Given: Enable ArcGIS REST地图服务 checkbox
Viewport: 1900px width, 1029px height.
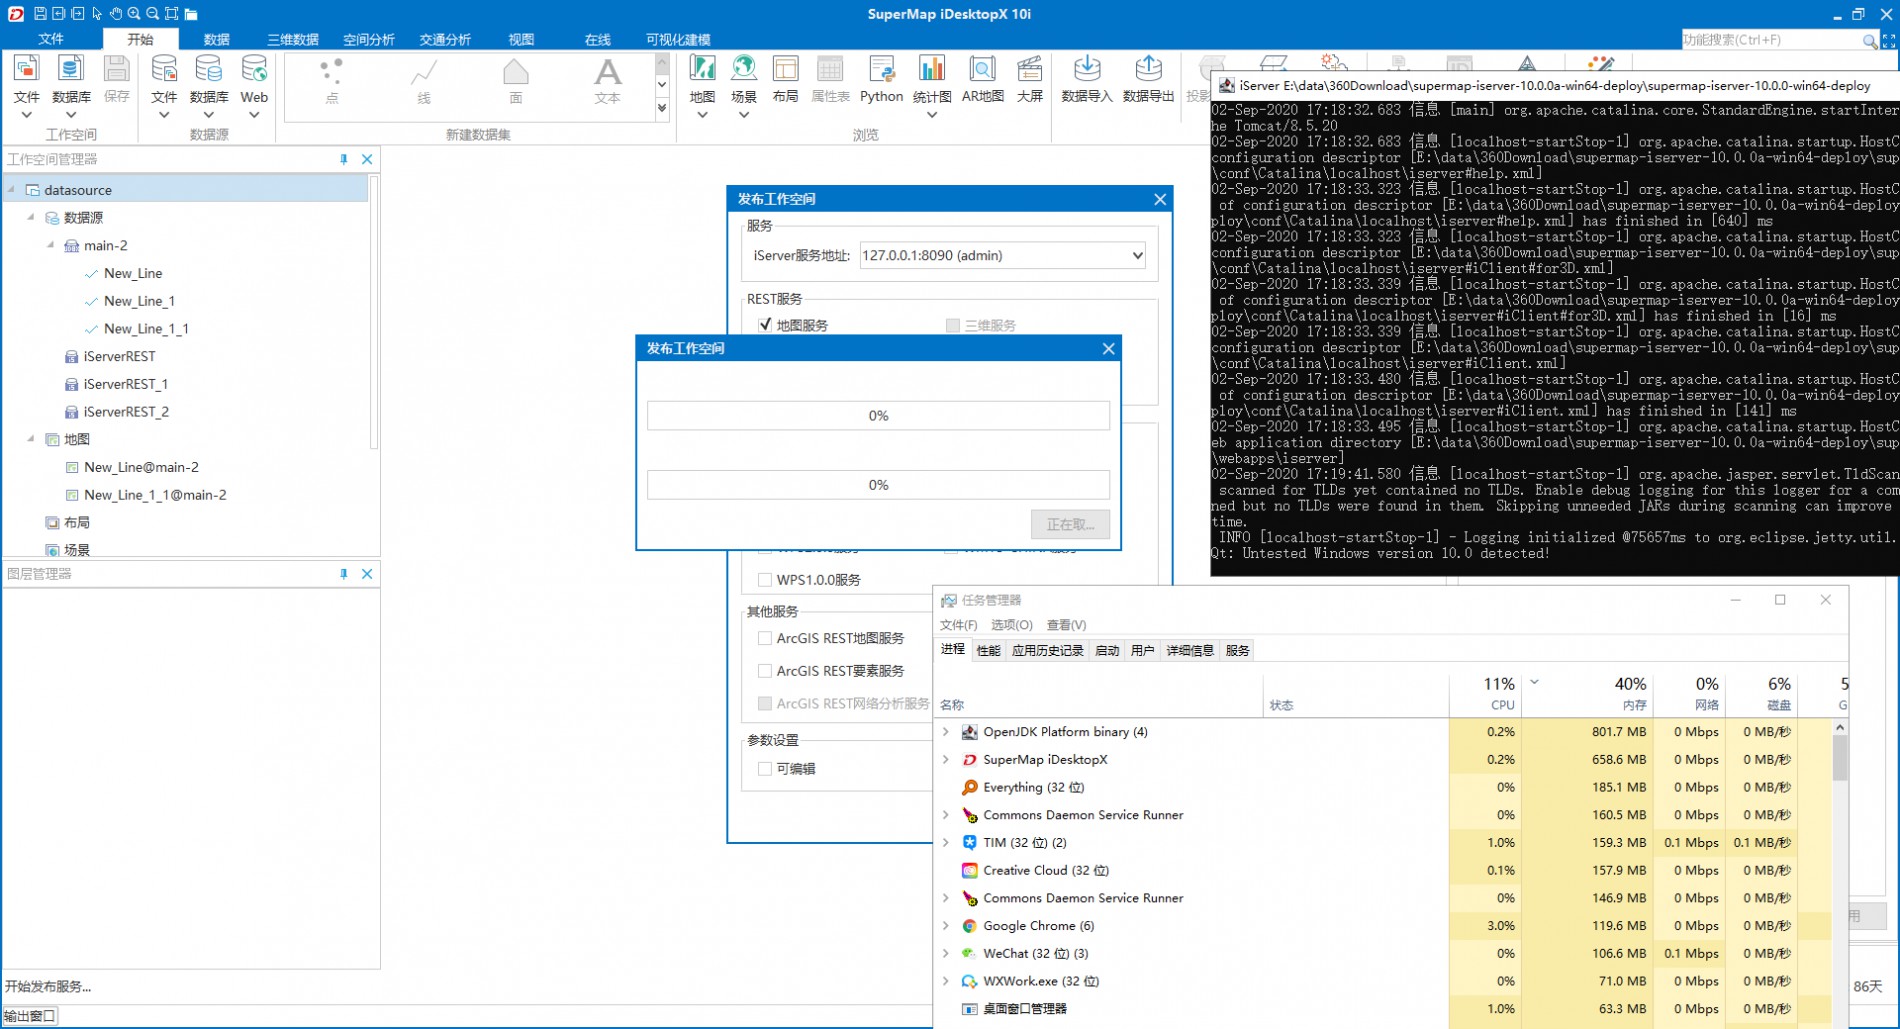Looking at the screenshot, I should pos(765,638).
